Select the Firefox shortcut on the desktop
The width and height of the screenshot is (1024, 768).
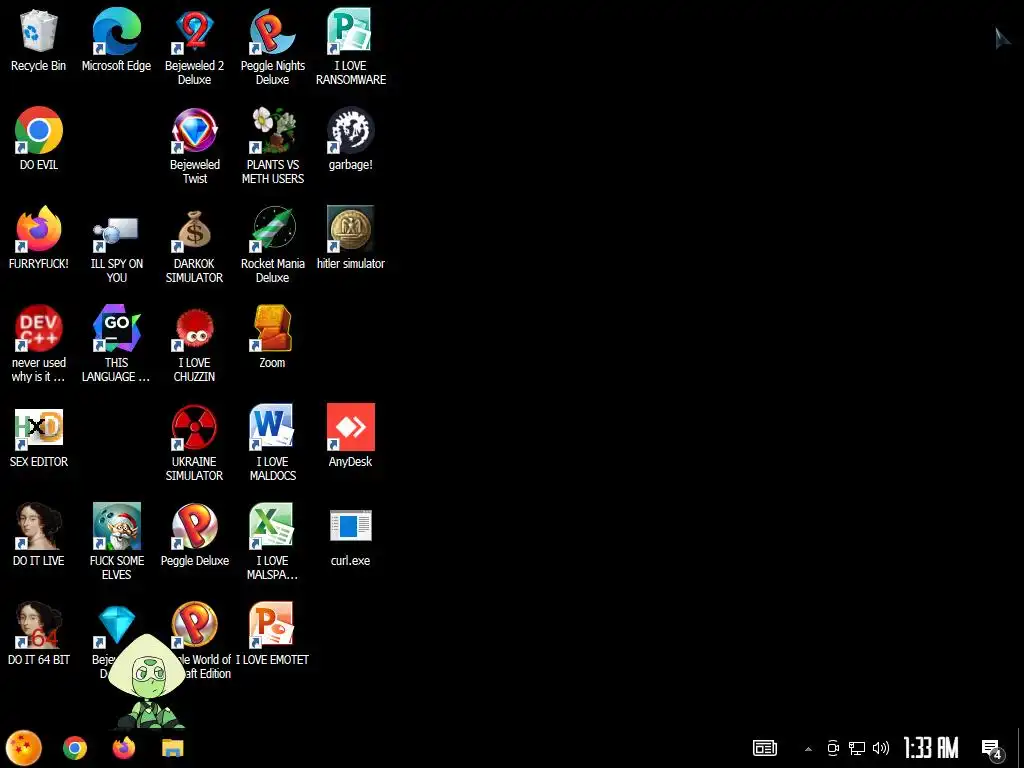(39, 238)
